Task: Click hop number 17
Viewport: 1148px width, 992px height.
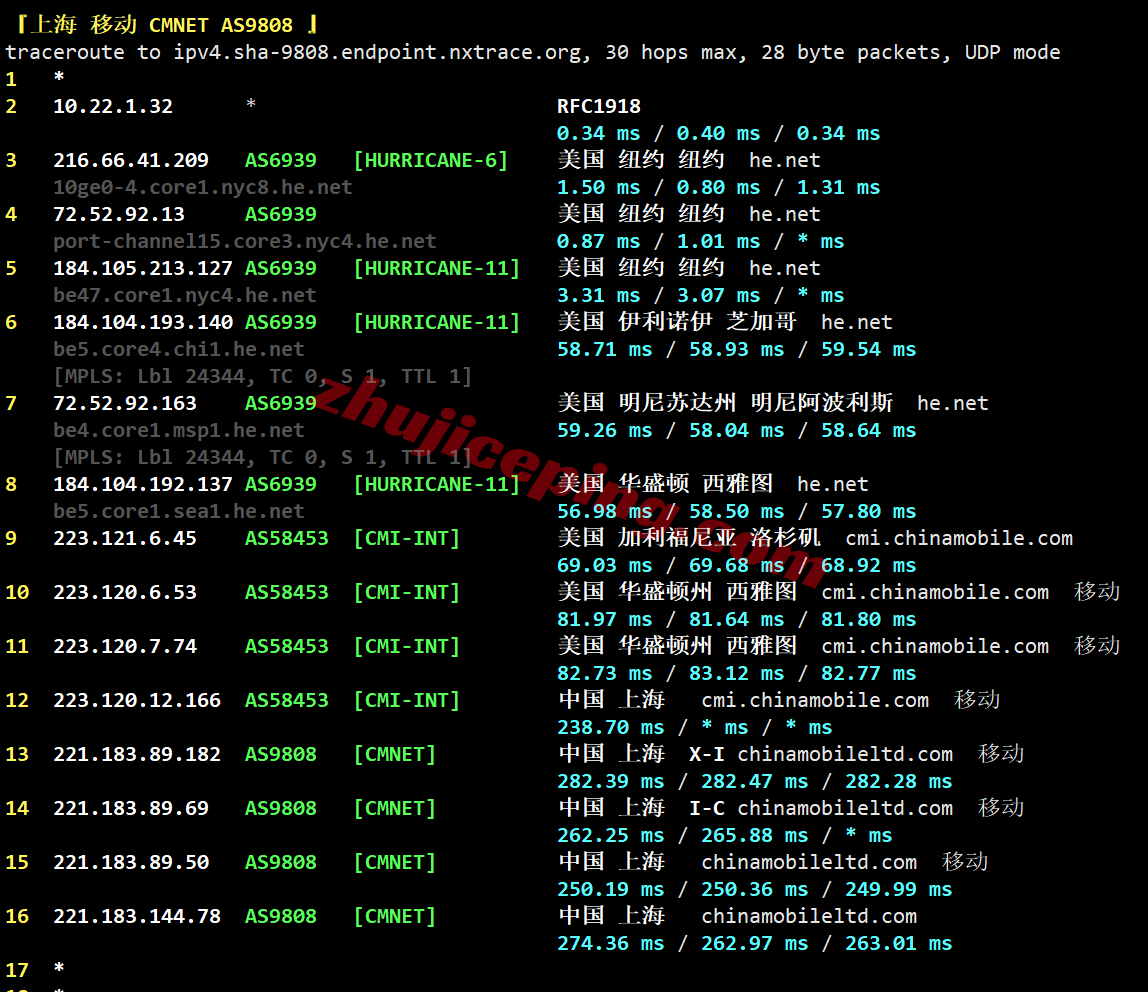Action: point(17,971)
